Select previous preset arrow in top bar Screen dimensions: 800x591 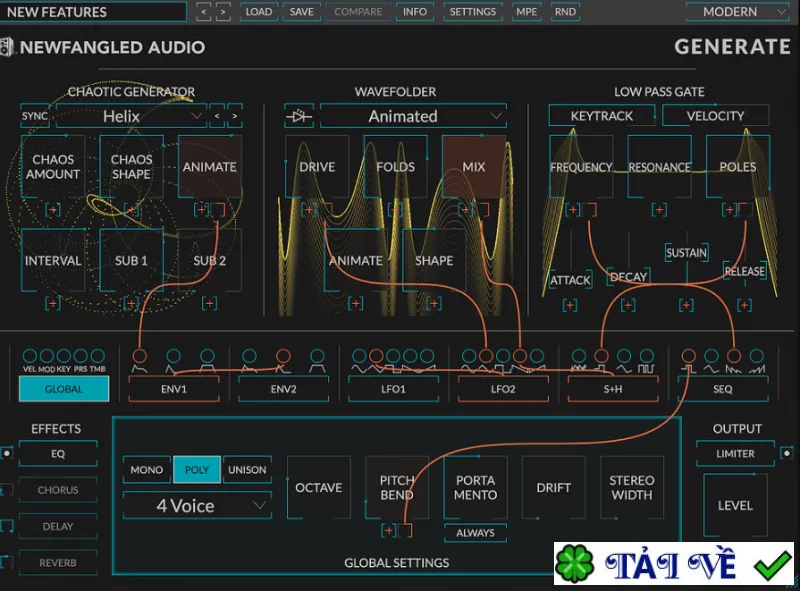click(x=204, y=12)
